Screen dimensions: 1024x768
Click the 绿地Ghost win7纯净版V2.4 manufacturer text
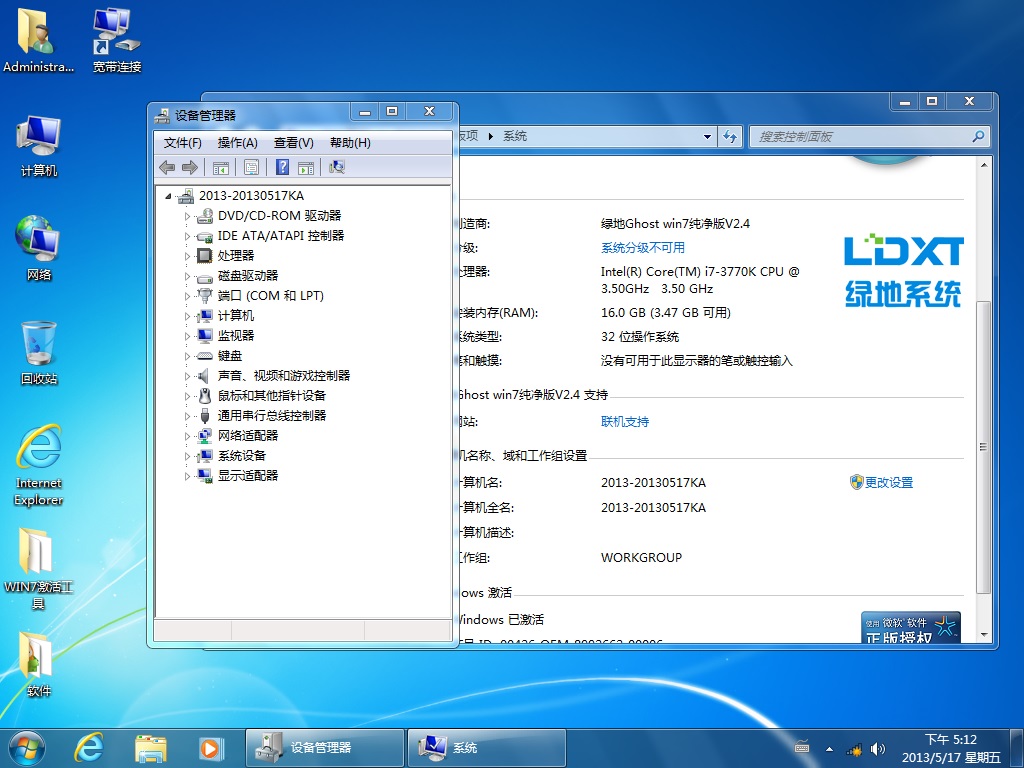point(675,224)
